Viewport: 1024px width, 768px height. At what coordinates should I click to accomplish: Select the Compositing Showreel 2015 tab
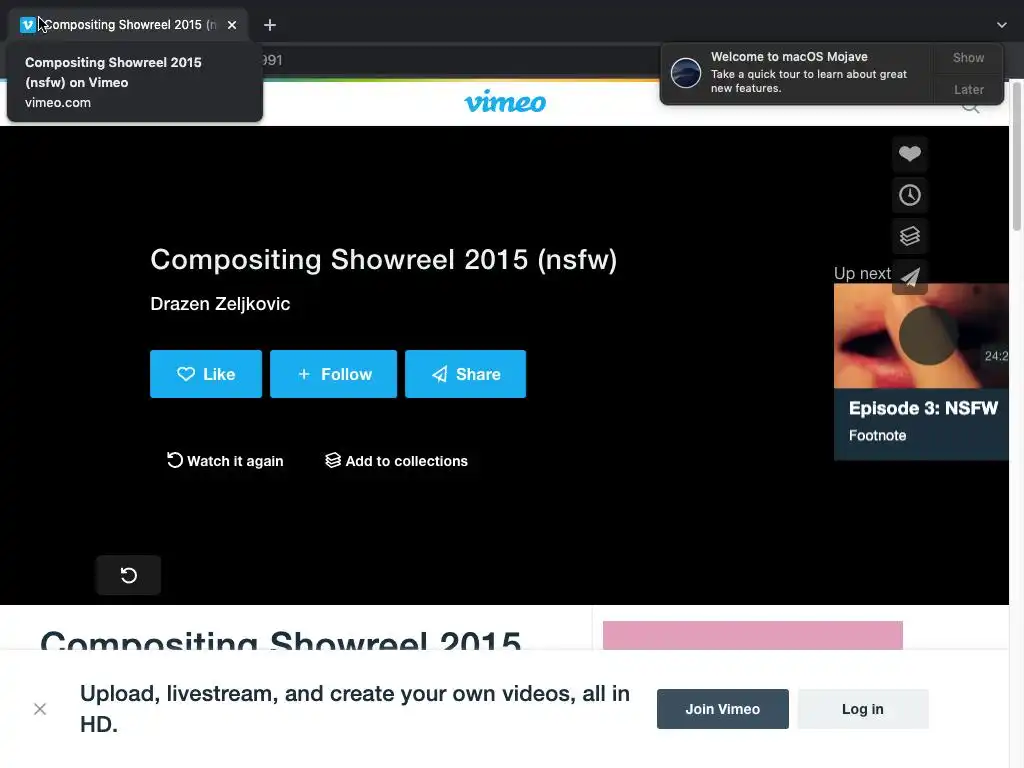tap(129, 25)
